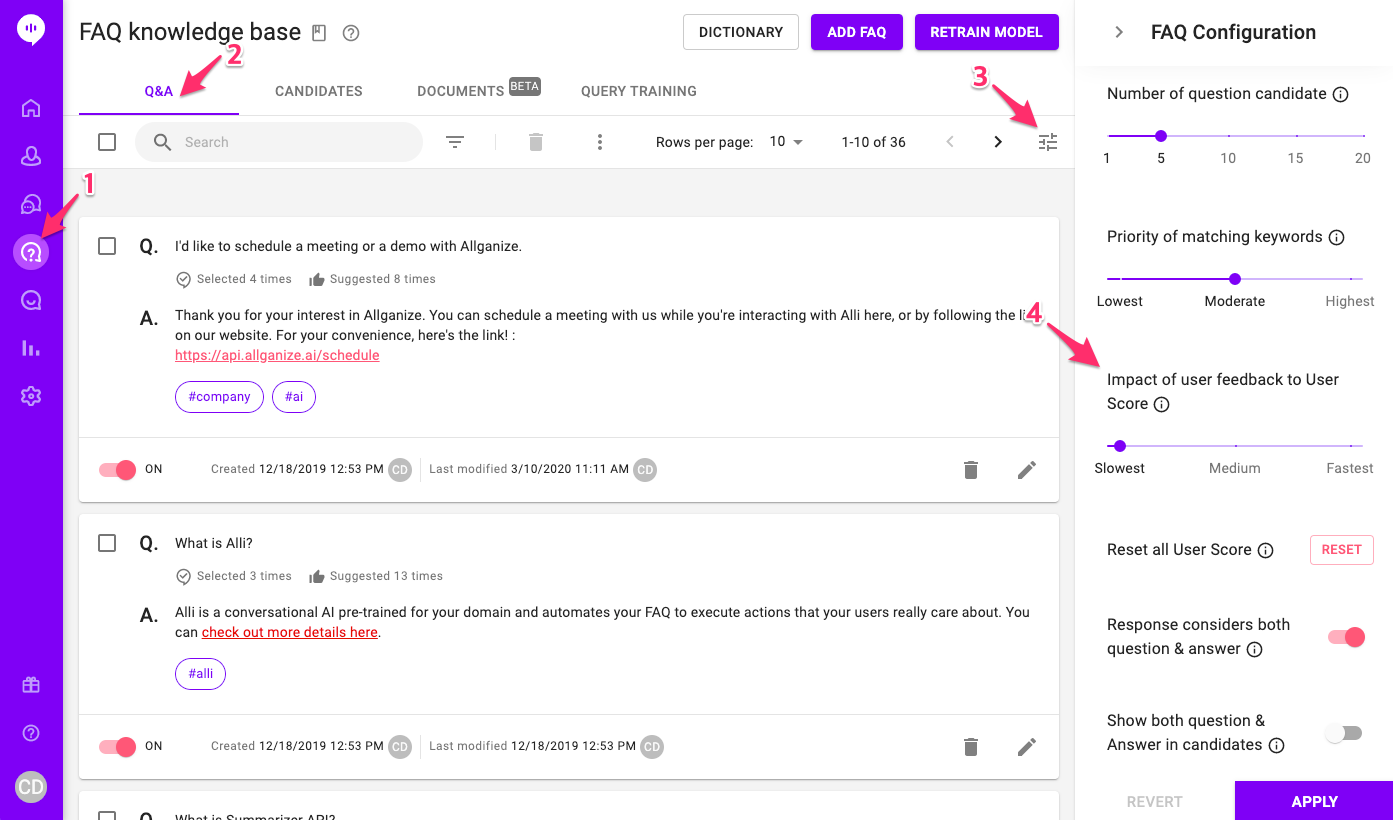The height and width of the screenshot is (820, 1393).
Task: Click info icon for Show both question & Answer
Action: click(x=1277, y=745)
